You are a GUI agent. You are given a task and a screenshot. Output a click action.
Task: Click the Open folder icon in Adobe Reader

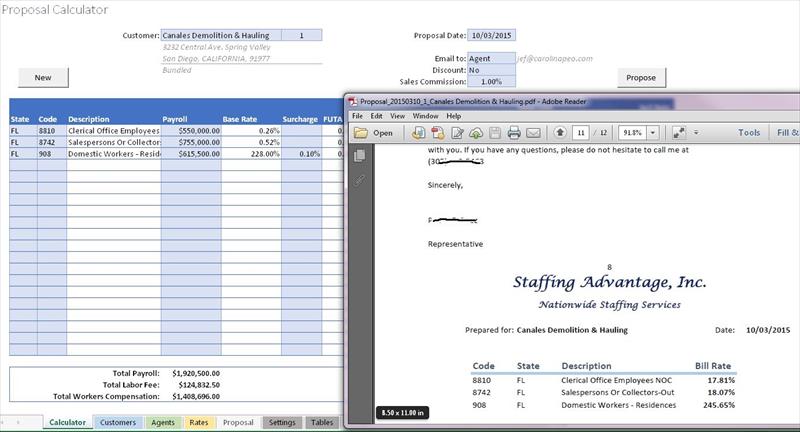[x=361, y=133]
